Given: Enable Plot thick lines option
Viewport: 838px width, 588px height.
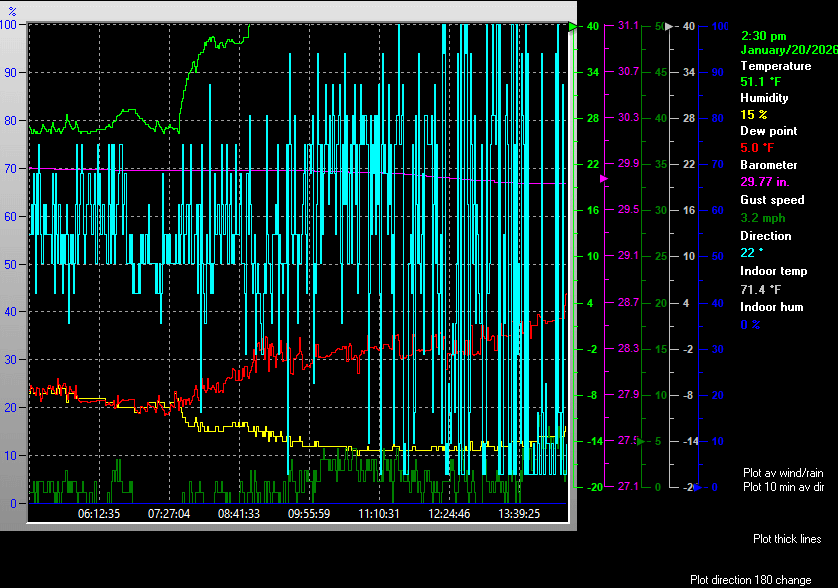Looking at the screenshot, I should click(787, 539).
